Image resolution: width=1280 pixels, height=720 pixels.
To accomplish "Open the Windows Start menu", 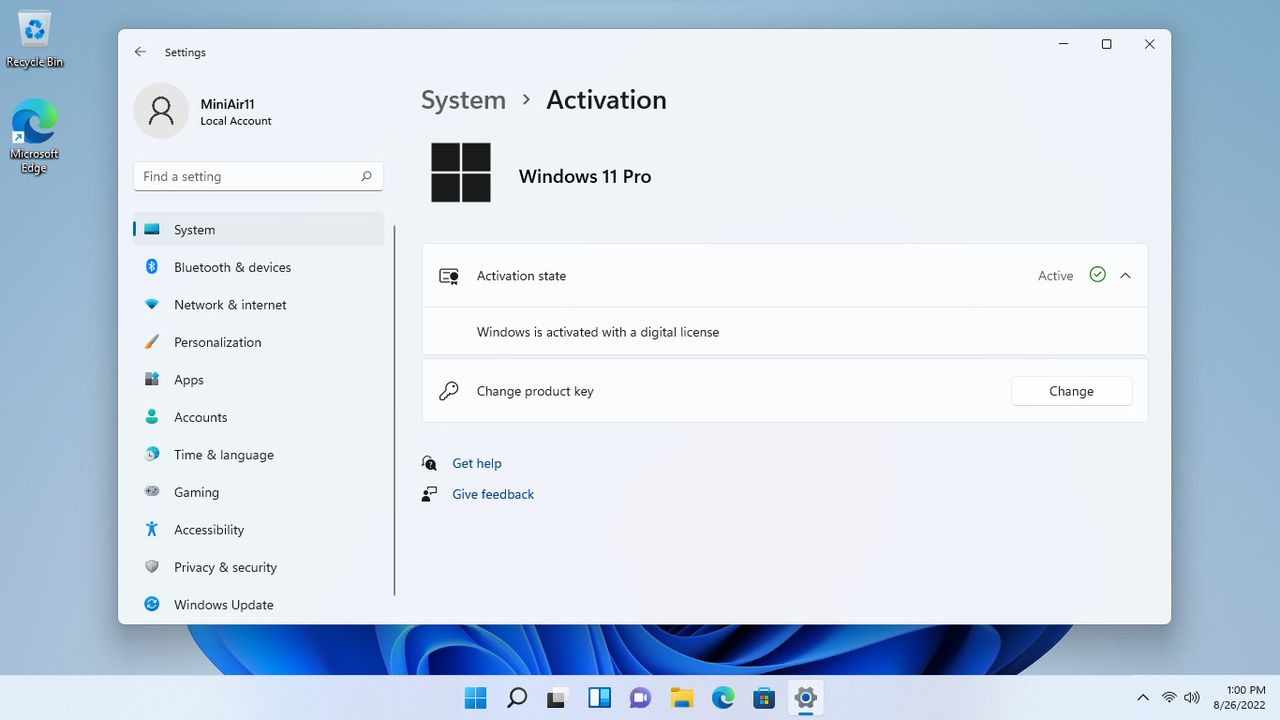I will click(475, 698).
